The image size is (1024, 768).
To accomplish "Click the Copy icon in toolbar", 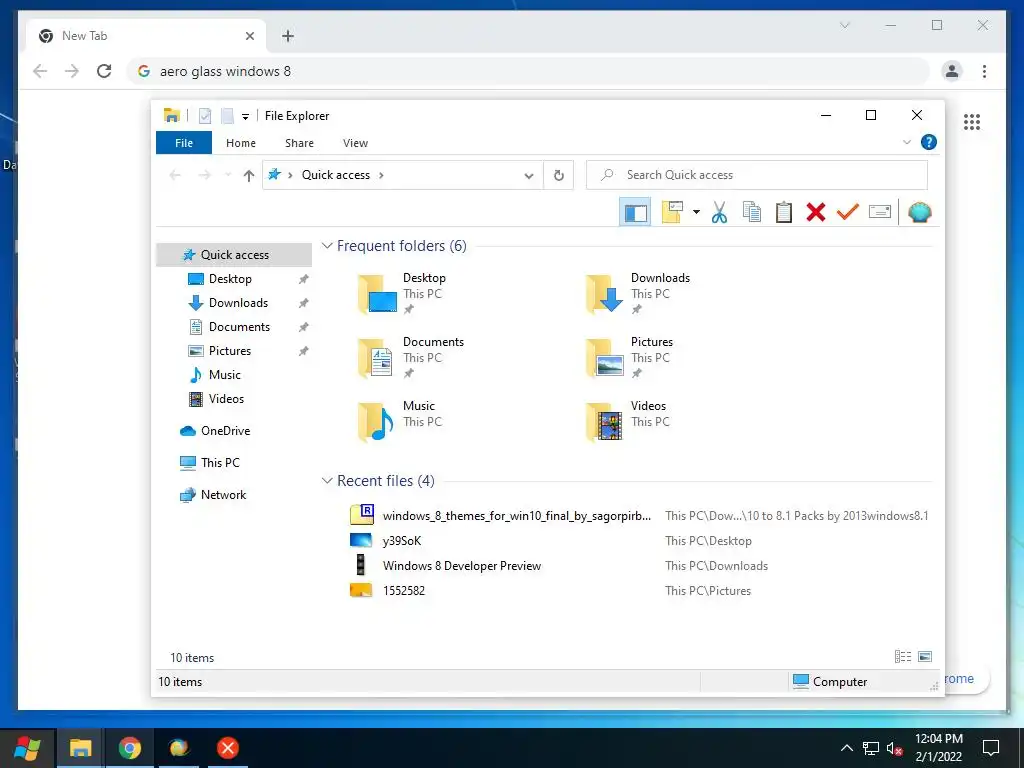I will click(752, 212).
